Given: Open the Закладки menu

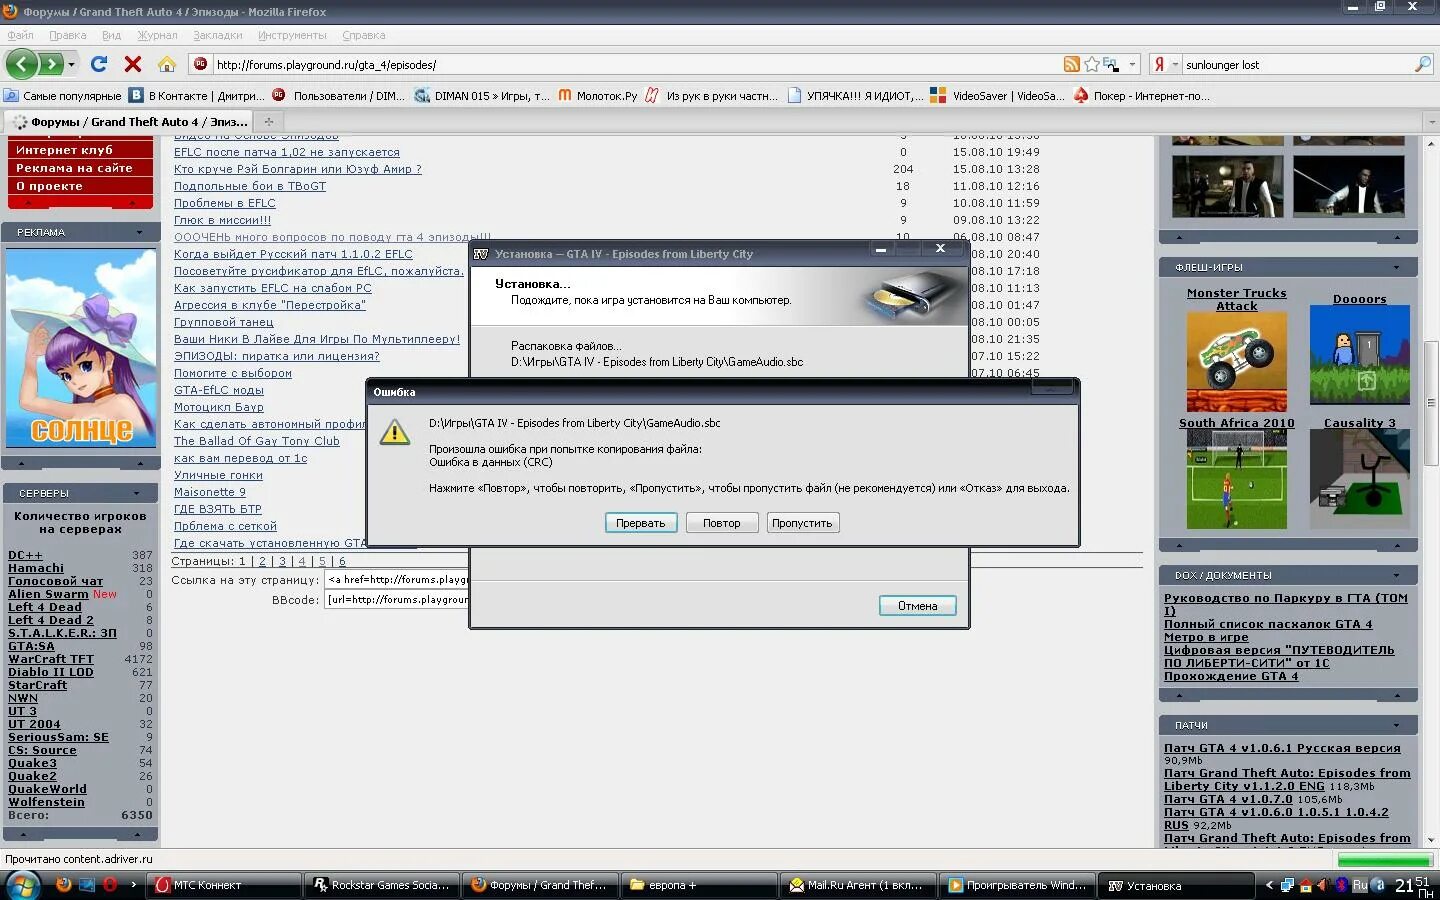Looking at the screenshot, I should 217,35.
